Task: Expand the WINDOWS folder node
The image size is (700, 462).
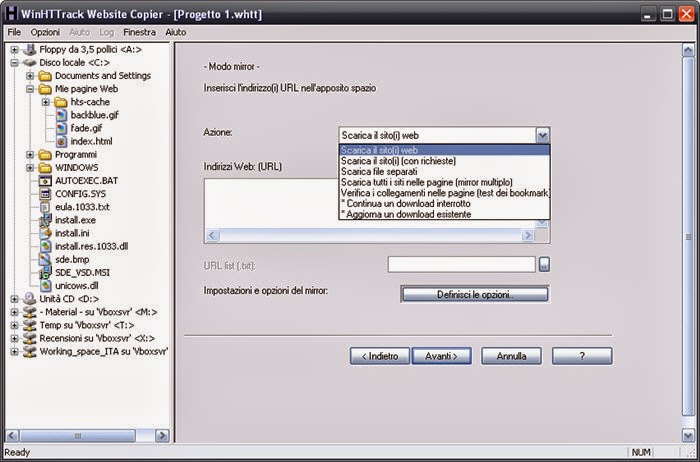Action: coord(30,168)
